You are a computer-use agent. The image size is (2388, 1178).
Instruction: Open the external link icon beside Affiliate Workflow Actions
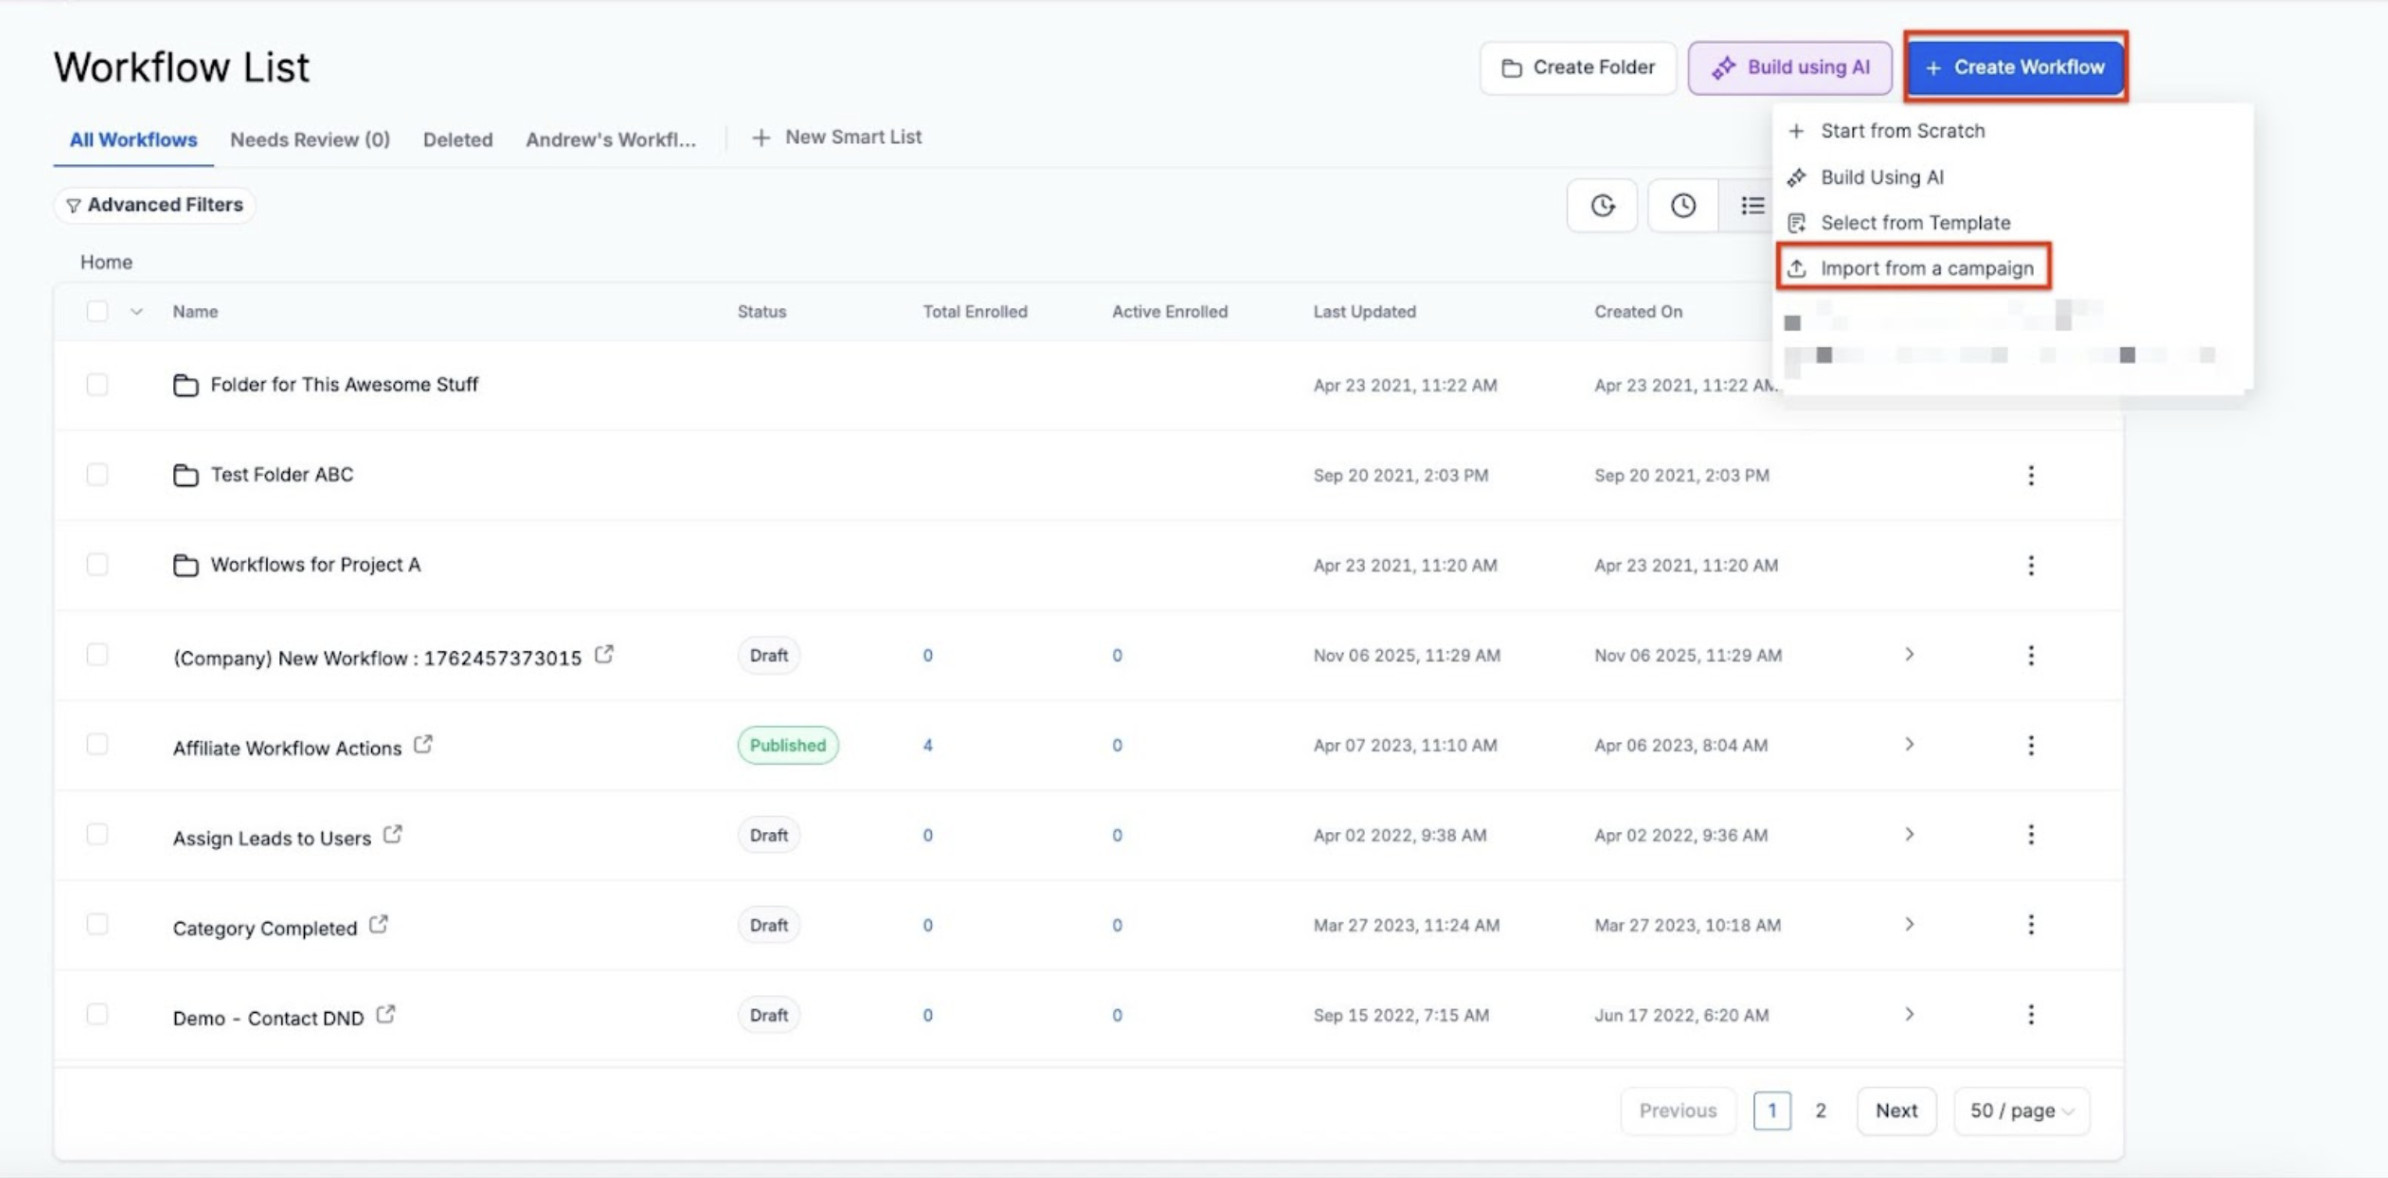(x=423, y=745)
